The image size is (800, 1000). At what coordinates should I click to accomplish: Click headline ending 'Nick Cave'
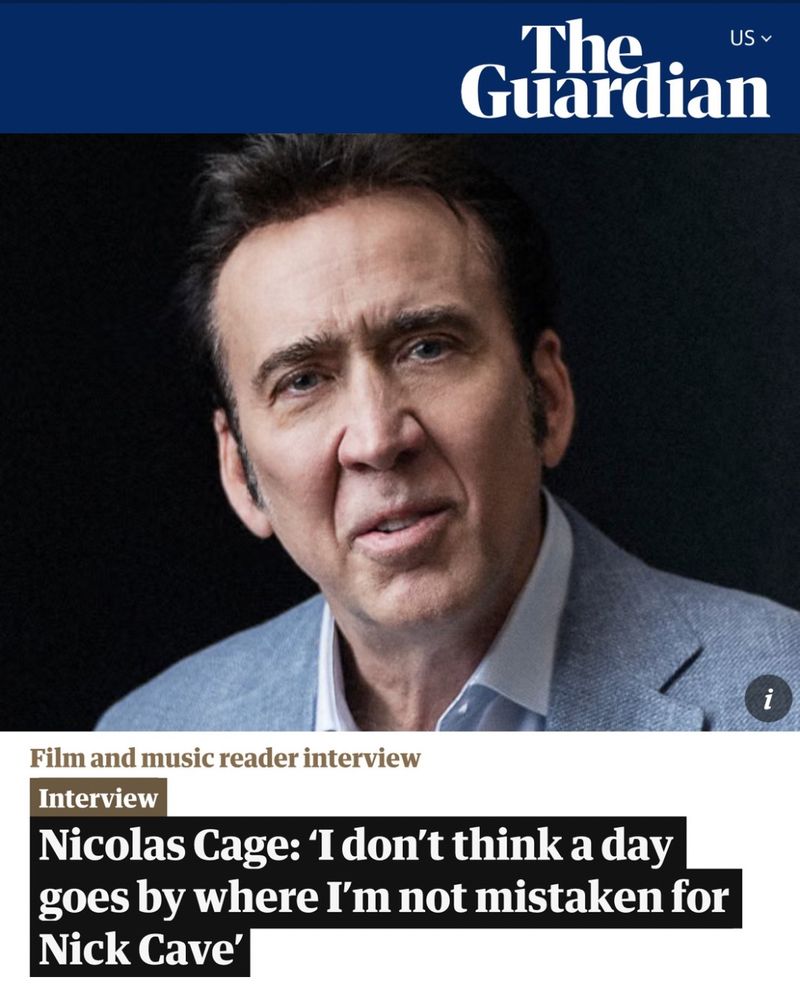click(138, 950)
